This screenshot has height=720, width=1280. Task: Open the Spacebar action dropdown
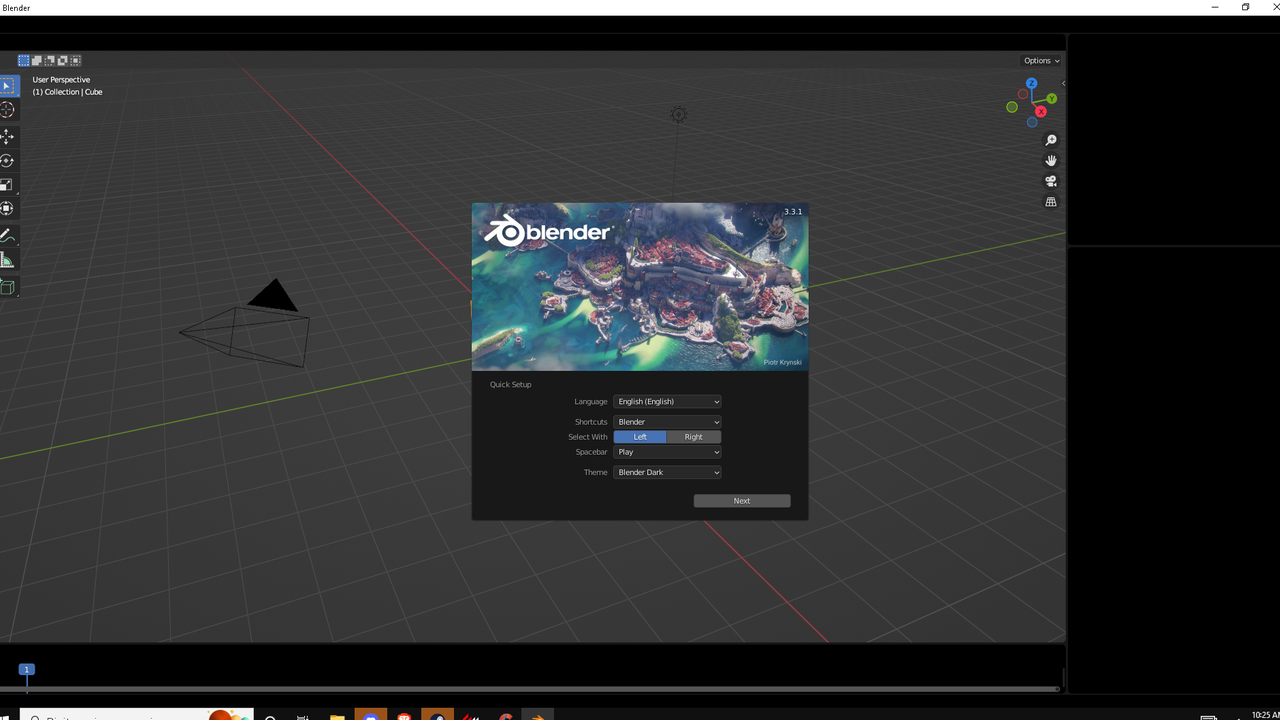click(x=667, y=452)
